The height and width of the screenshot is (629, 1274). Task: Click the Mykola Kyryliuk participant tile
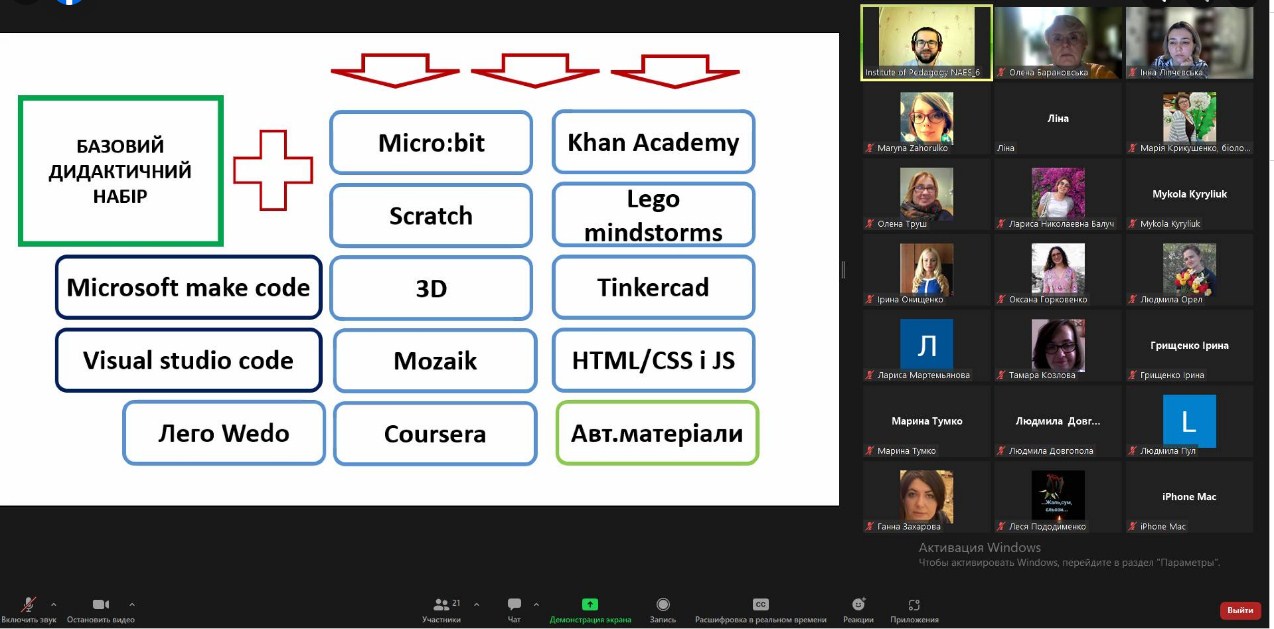pos(1188,194)
